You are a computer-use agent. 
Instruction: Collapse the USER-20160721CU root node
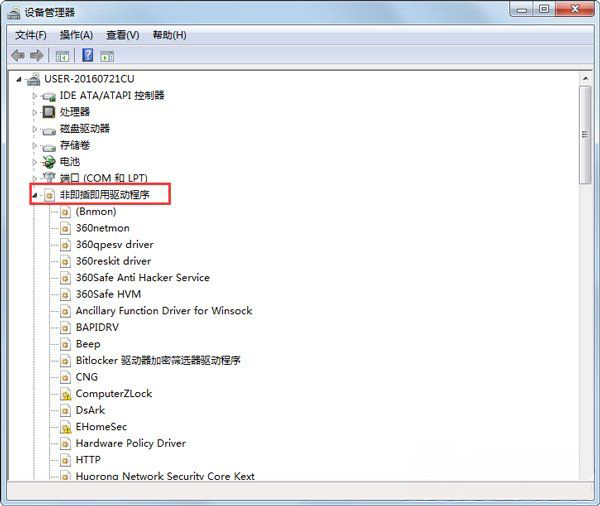[18, 79]
